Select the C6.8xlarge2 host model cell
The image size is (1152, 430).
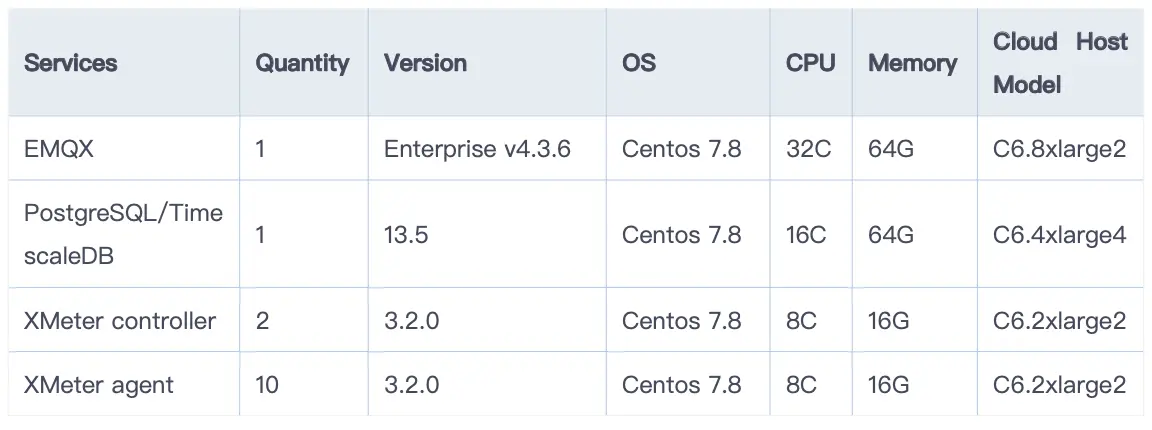[1059, 149]
